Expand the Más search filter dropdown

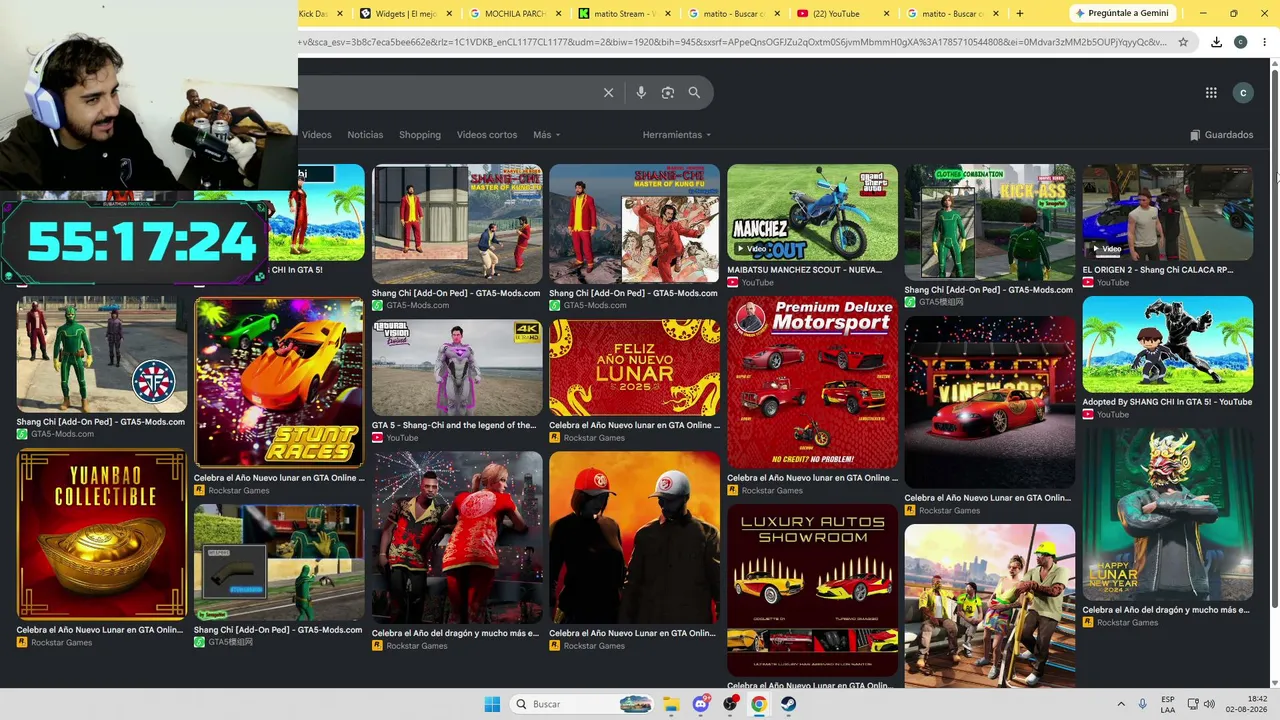tap(546, 135)
